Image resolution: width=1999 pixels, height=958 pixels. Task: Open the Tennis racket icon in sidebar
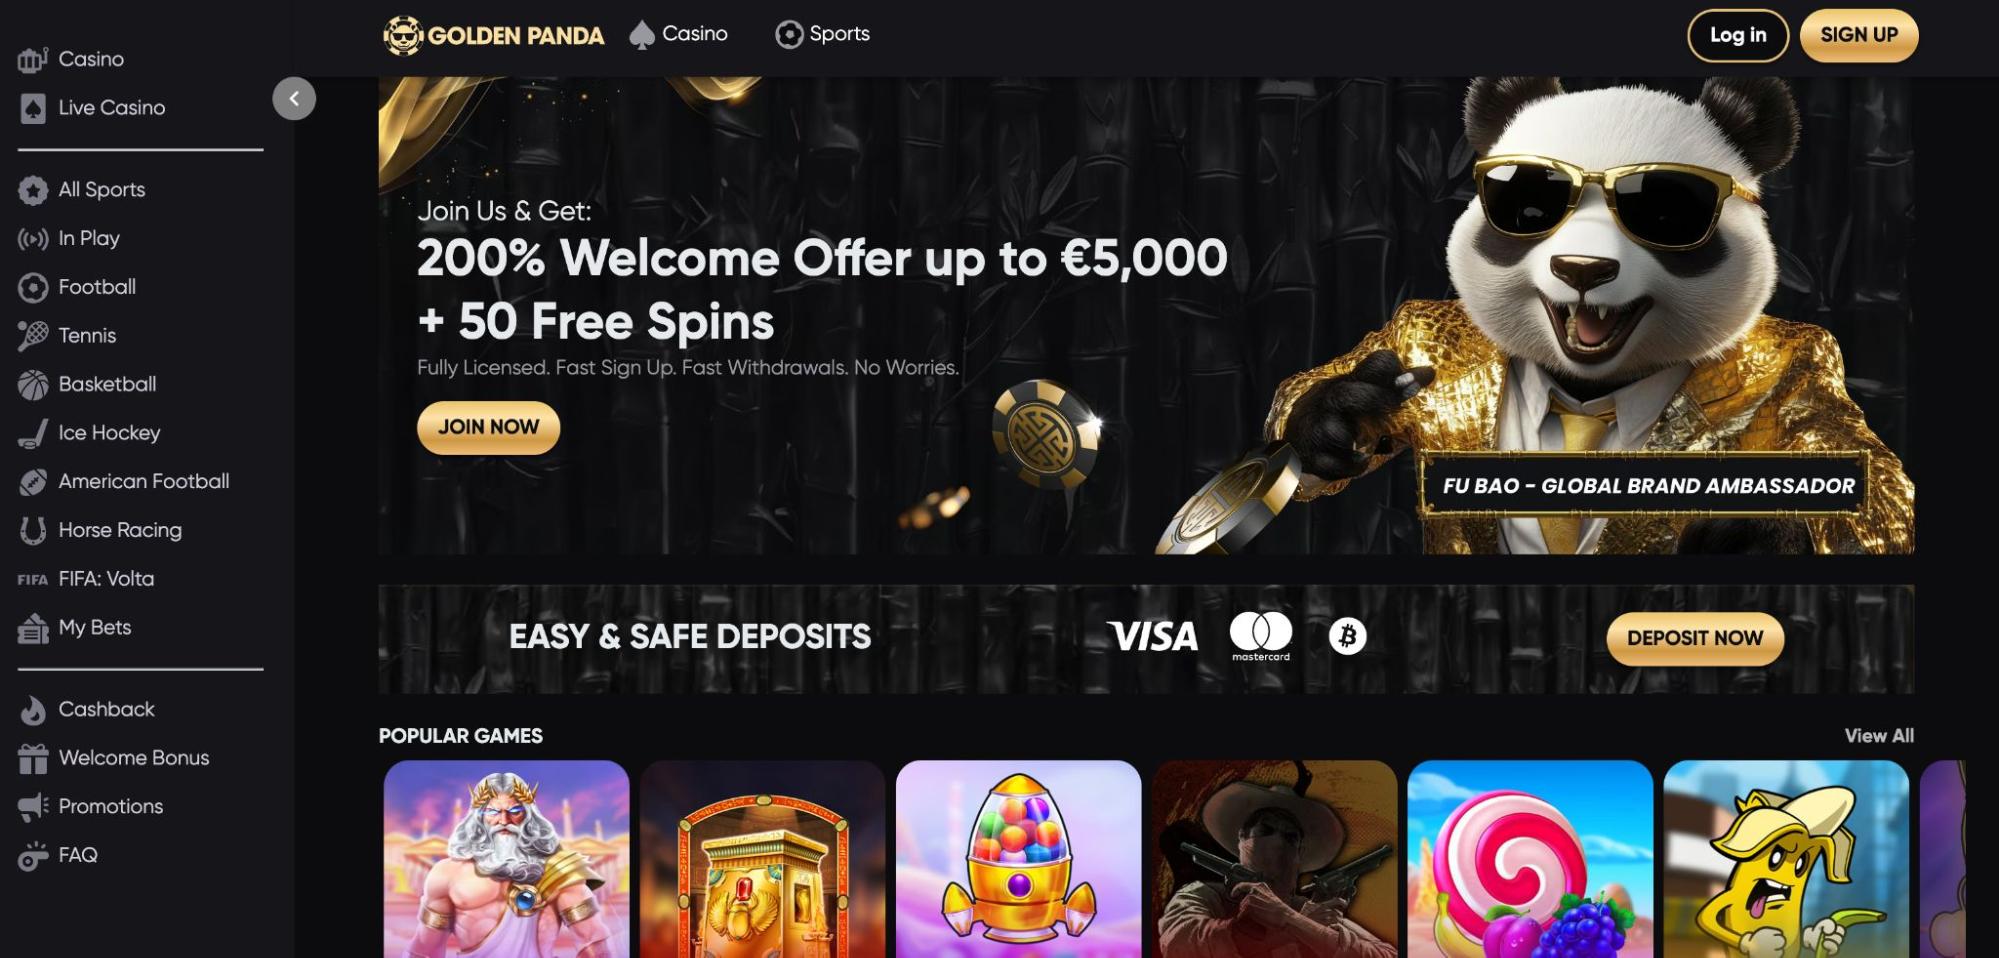[x=33, y=336]
